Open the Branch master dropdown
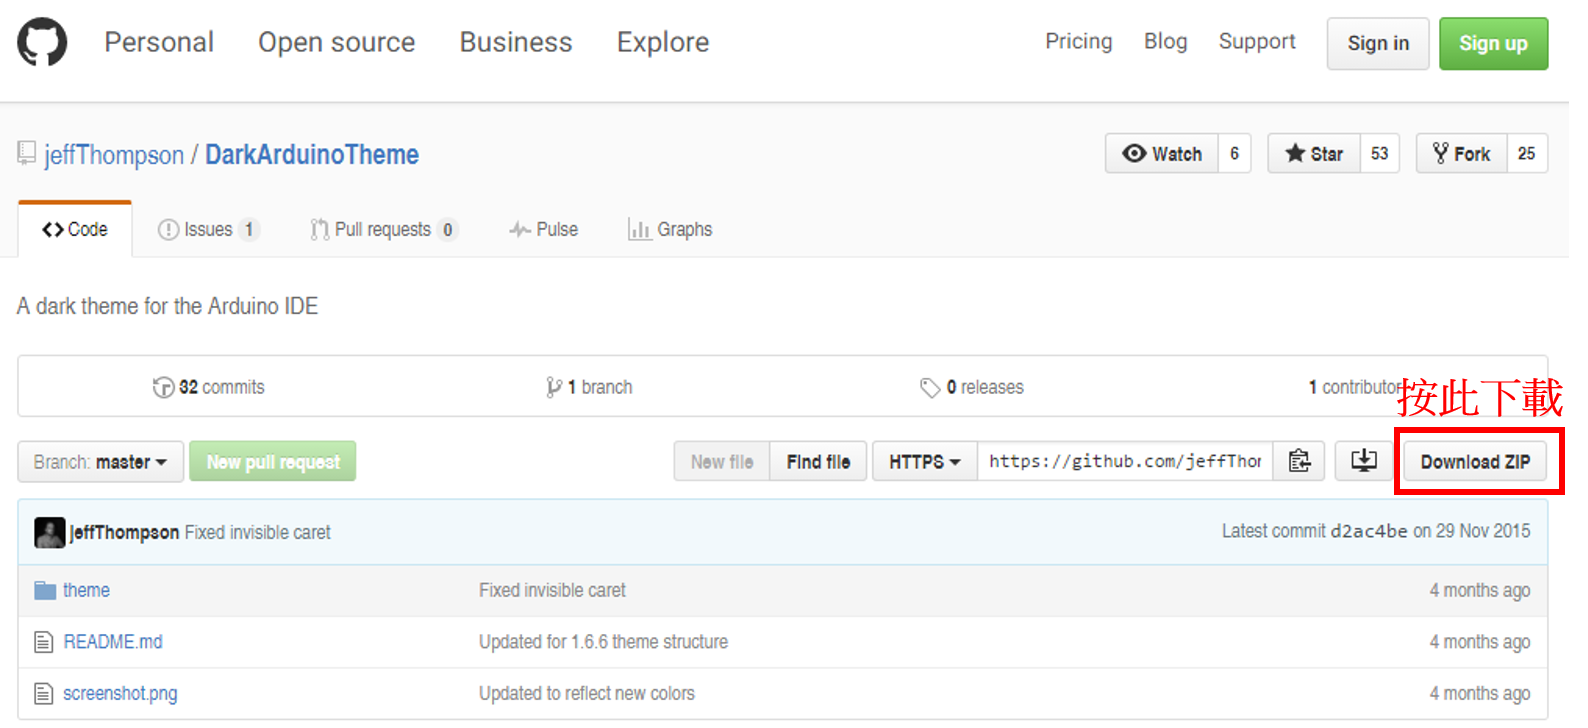This screenshot has height=728, width=1588. click(x=100, y=462)
